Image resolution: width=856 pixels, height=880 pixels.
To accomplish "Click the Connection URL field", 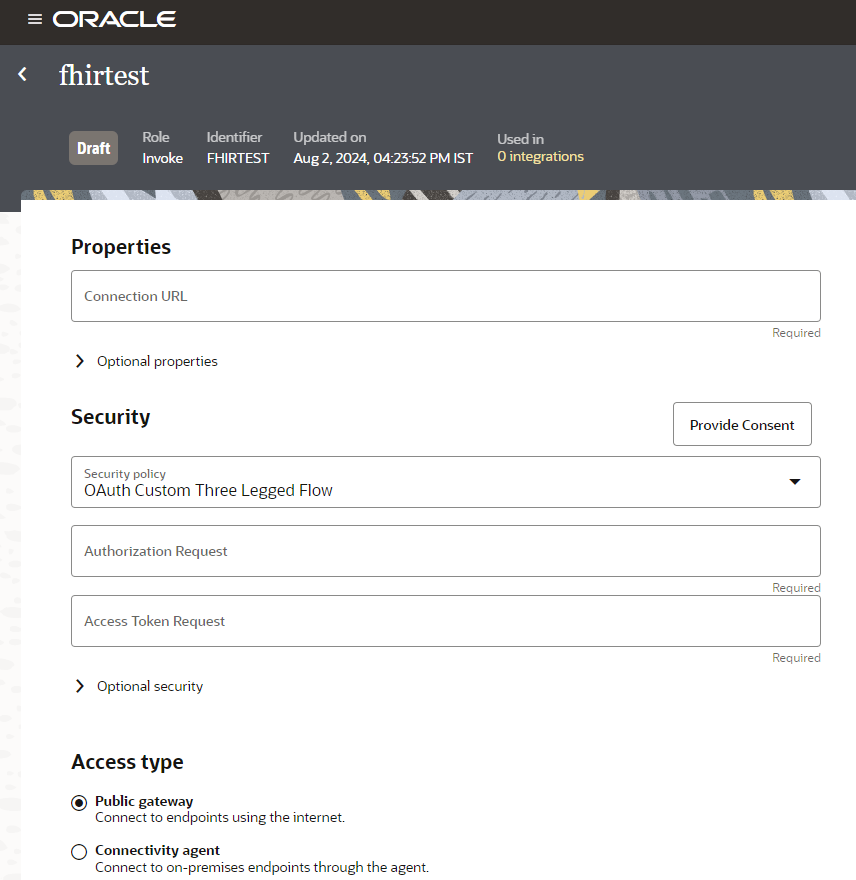I will click(446, 296).
